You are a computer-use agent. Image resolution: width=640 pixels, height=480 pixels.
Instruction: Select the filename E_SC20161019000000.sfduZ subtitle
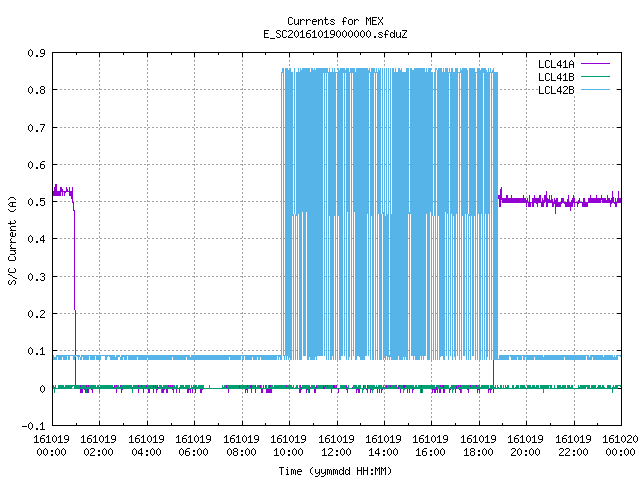tap(335, 34)
